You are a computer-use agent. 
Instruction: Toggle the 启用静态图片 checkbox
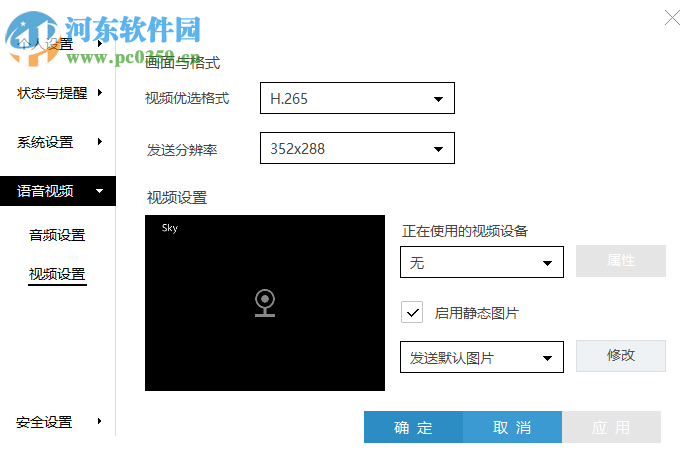tap(412, 313)
